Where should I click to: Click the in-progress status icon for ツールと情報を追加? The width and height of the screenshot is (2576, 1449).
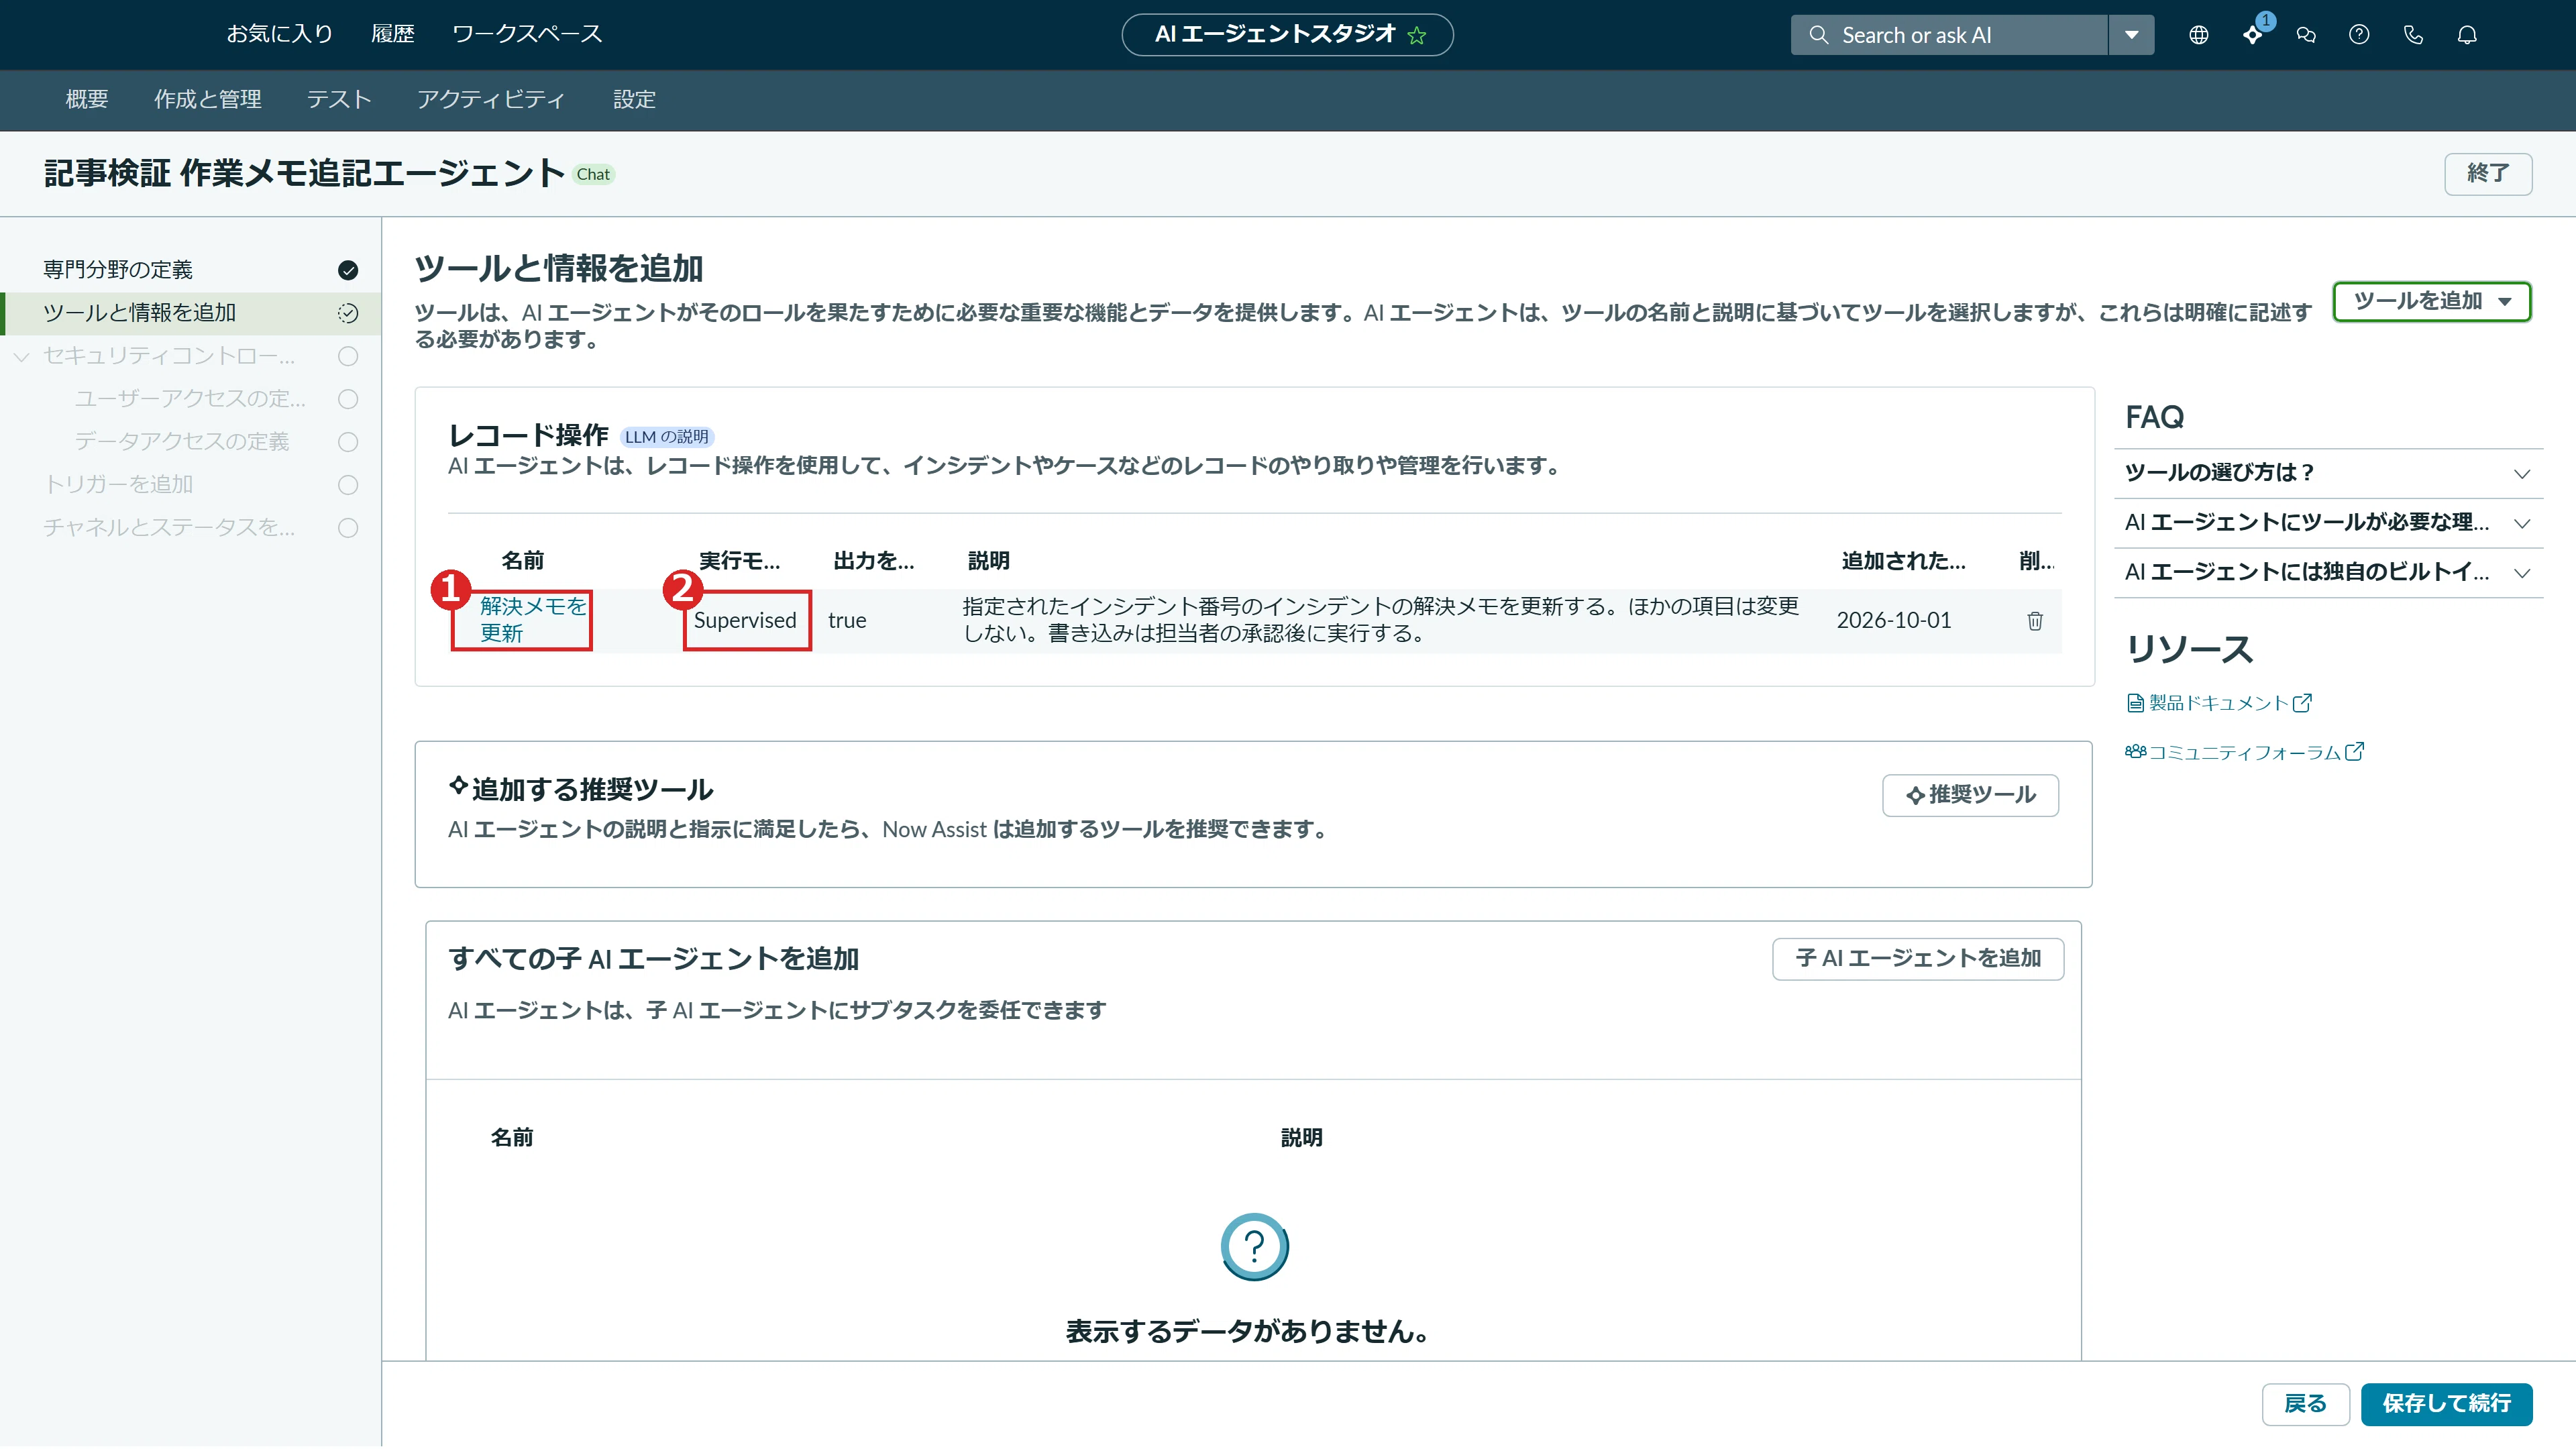coord(348,313)
